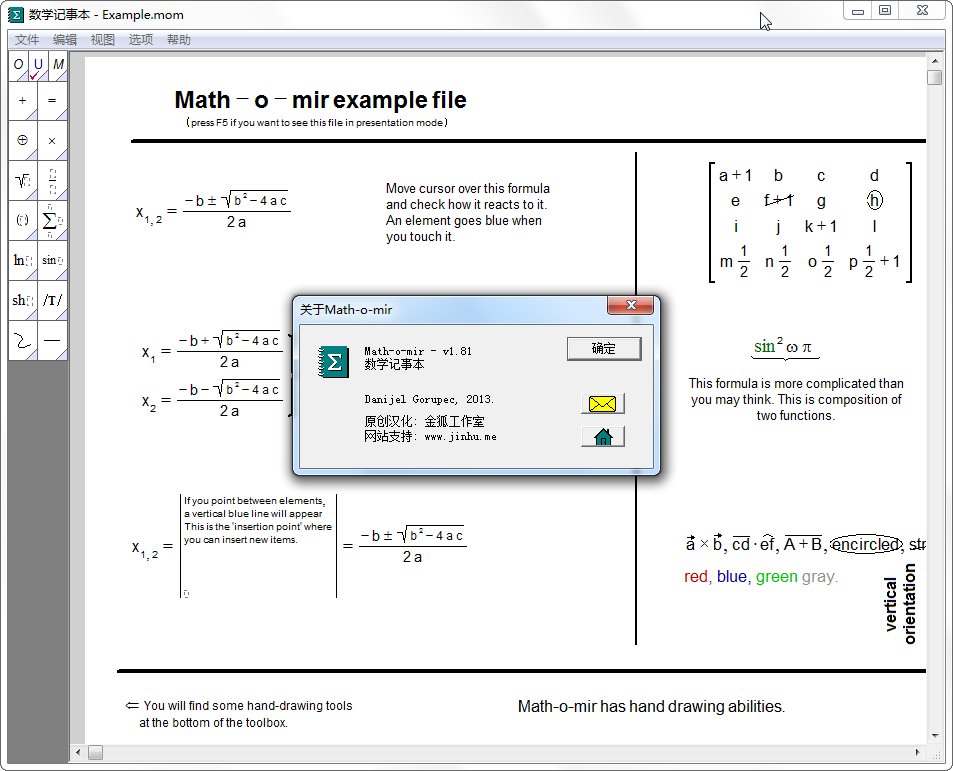Click the vertical scrollbar down arrow
The image size is (953, 771).
coord(934,735)
